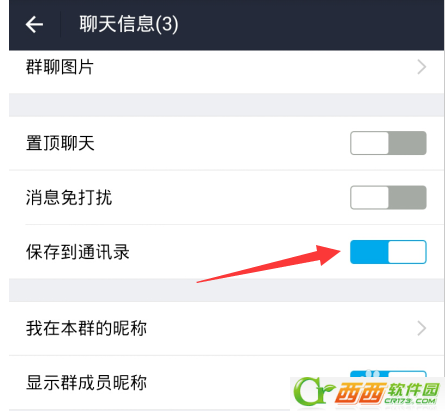The width and height of the screenshot is (445, 411).
Task: Click the CR173.COM watermark link
Action: point(410,401)
